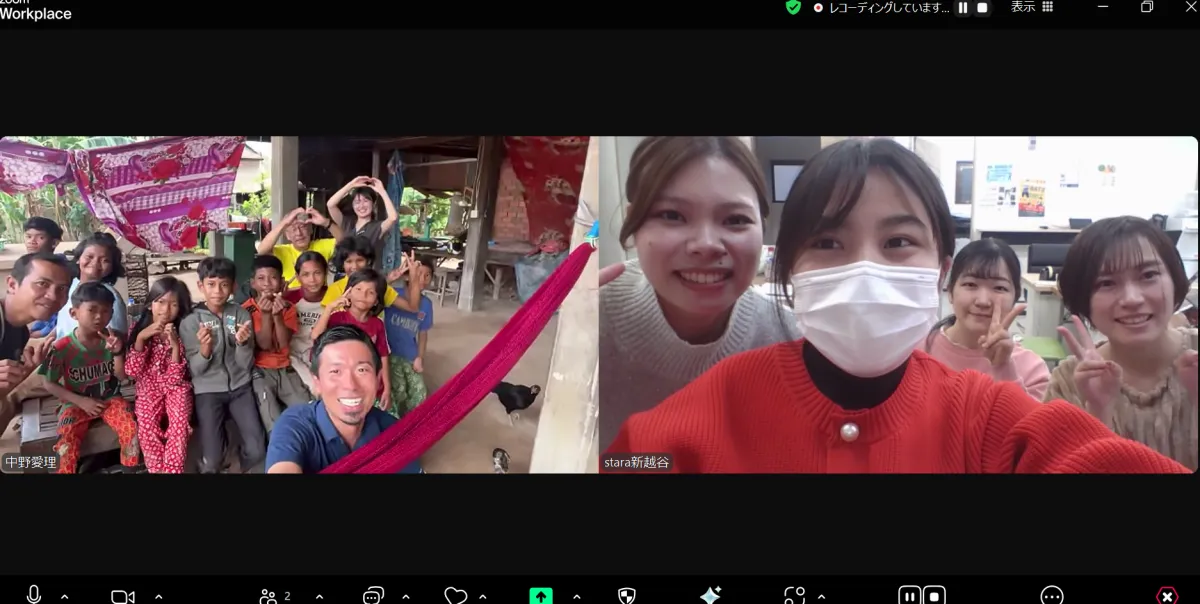Click the green encryption shield icon
The height and width of the screenshot is (604, 1200).
(x=793, y=7)
